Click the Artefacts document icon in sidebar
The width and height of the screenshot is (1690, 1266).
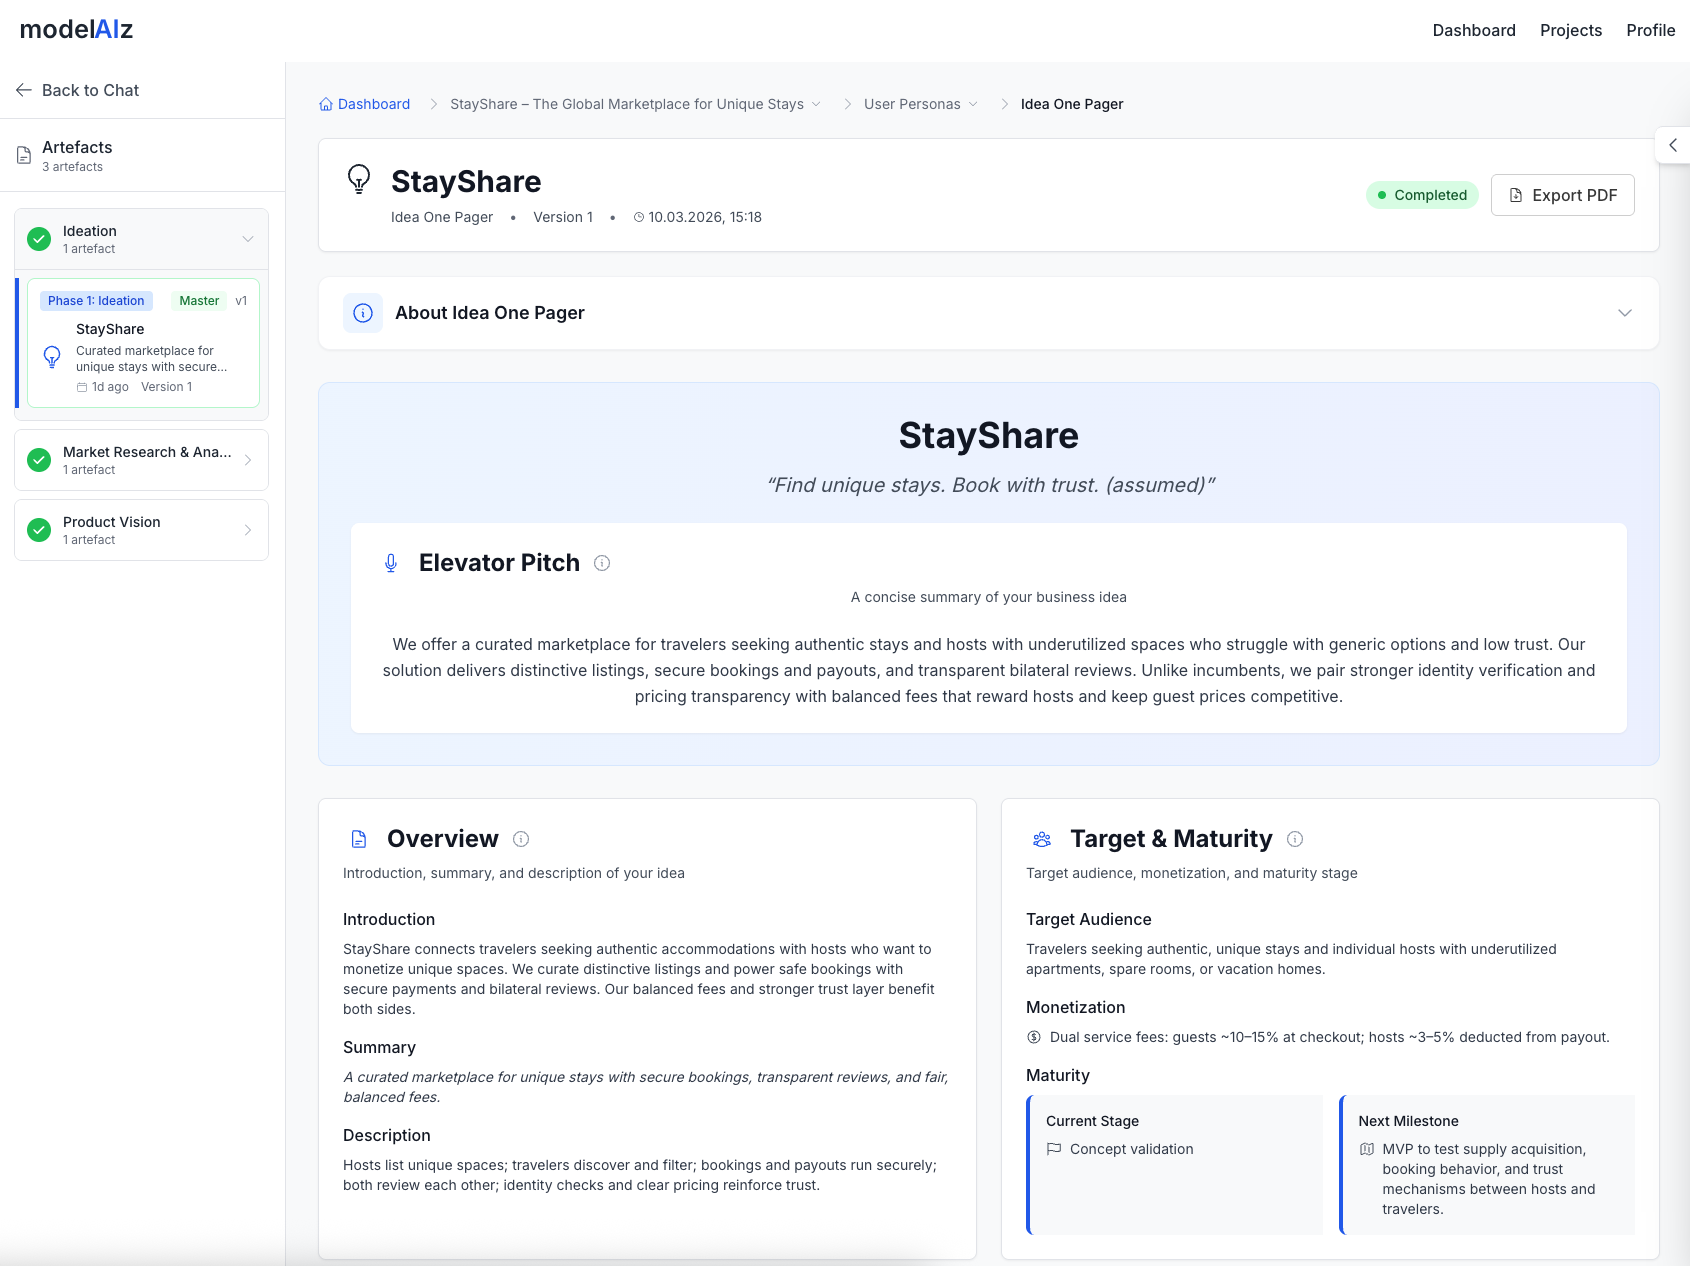[x=24, y=155]
